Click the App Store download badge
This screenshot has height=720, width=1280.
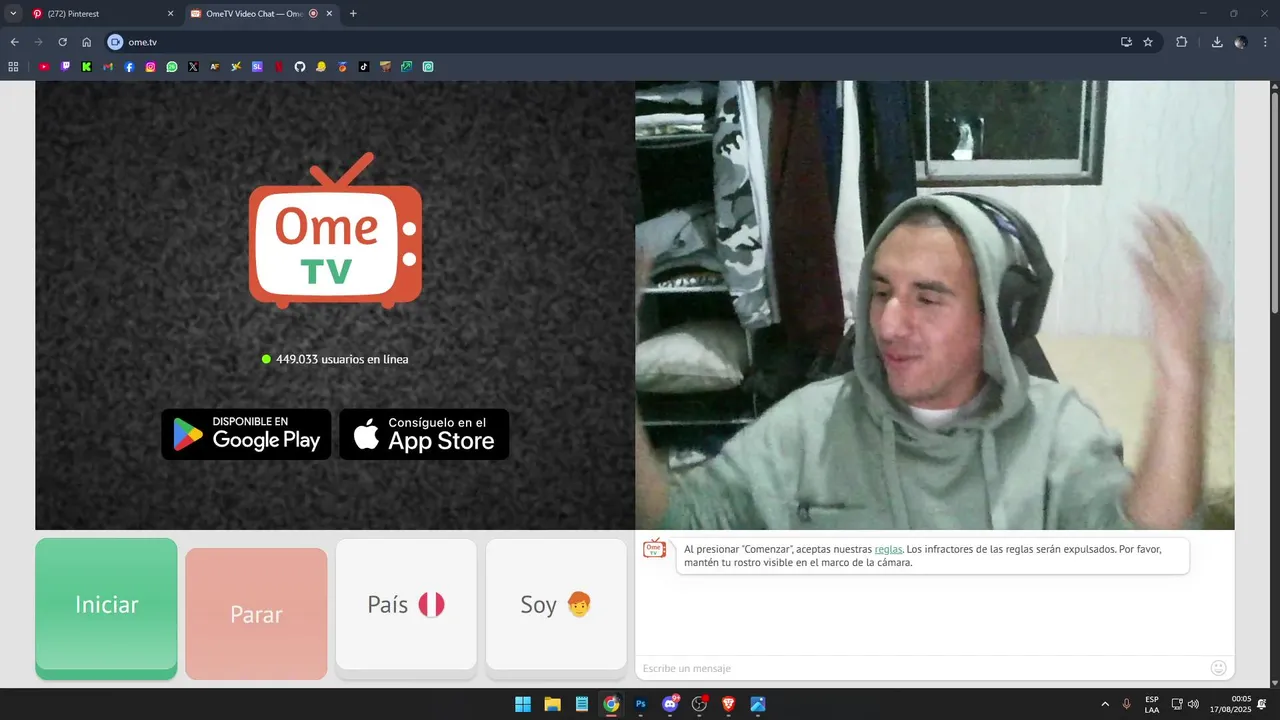point(424,434)
